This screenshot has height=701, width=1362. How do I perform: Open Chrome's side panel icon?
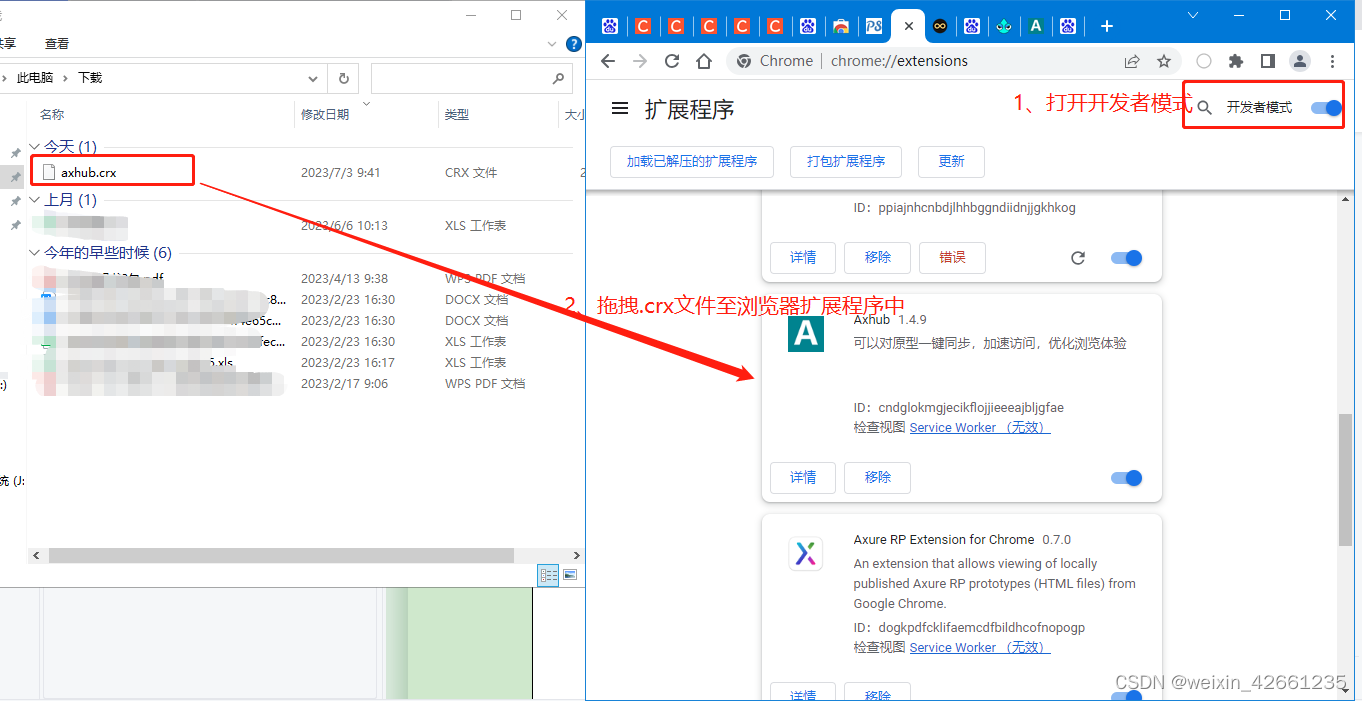pyautogui.click(x=1267, y=61)
